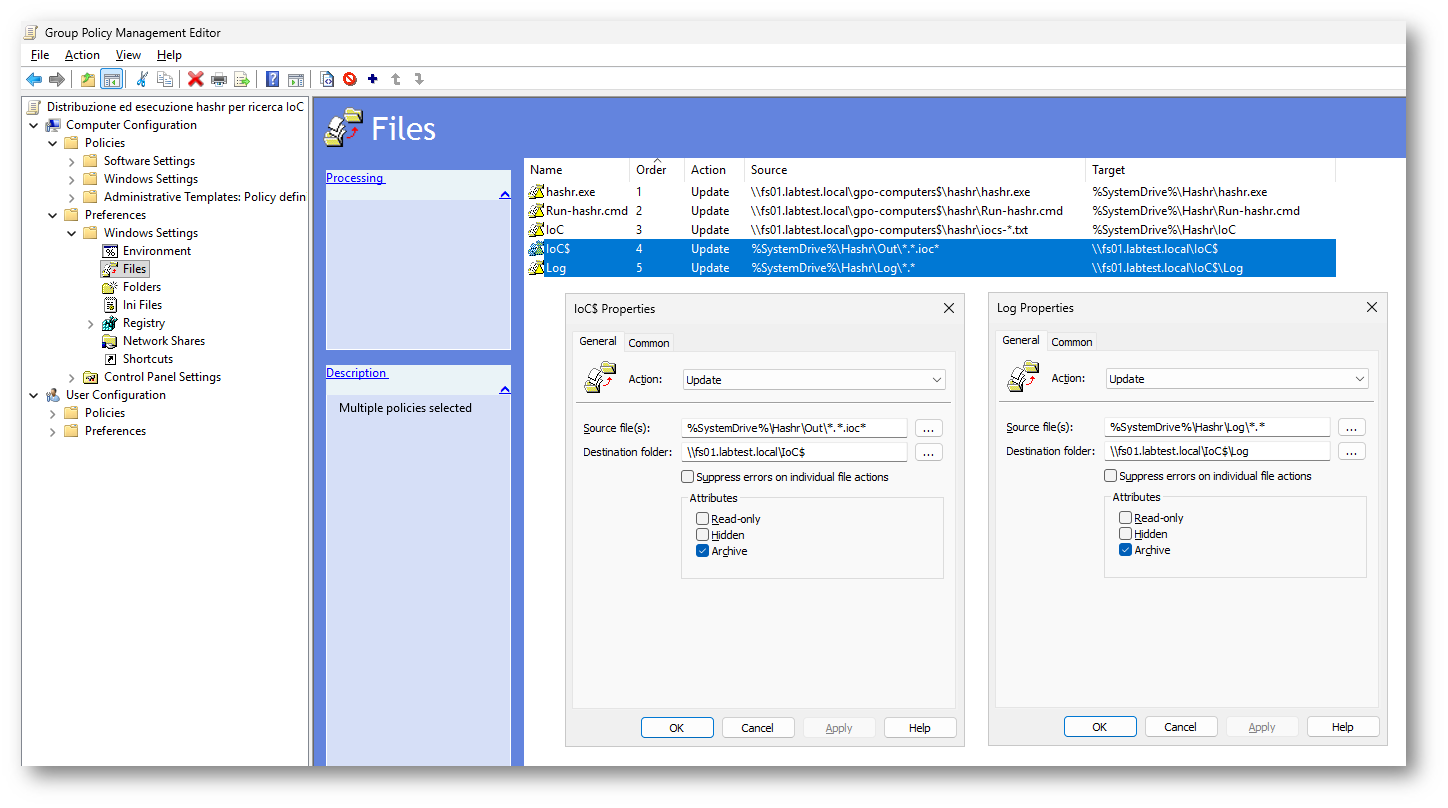Click the red Disable item toolbar icon

tap(350, 80)
